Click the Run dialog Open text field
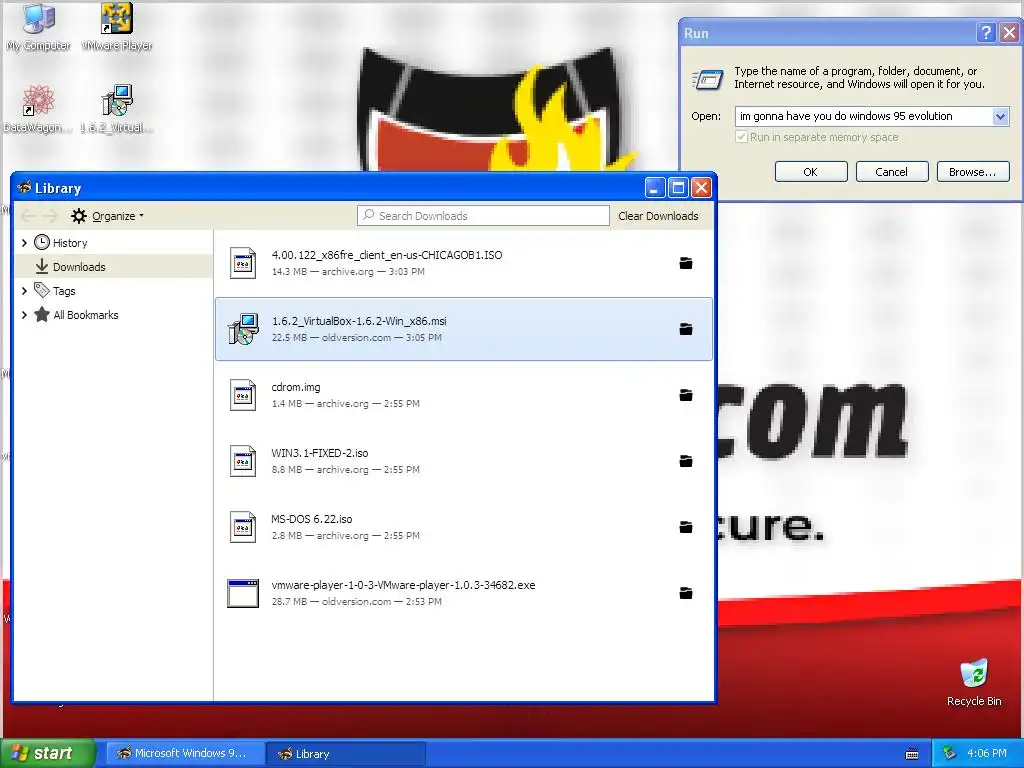1024x768 pixels. coord(864,116)
